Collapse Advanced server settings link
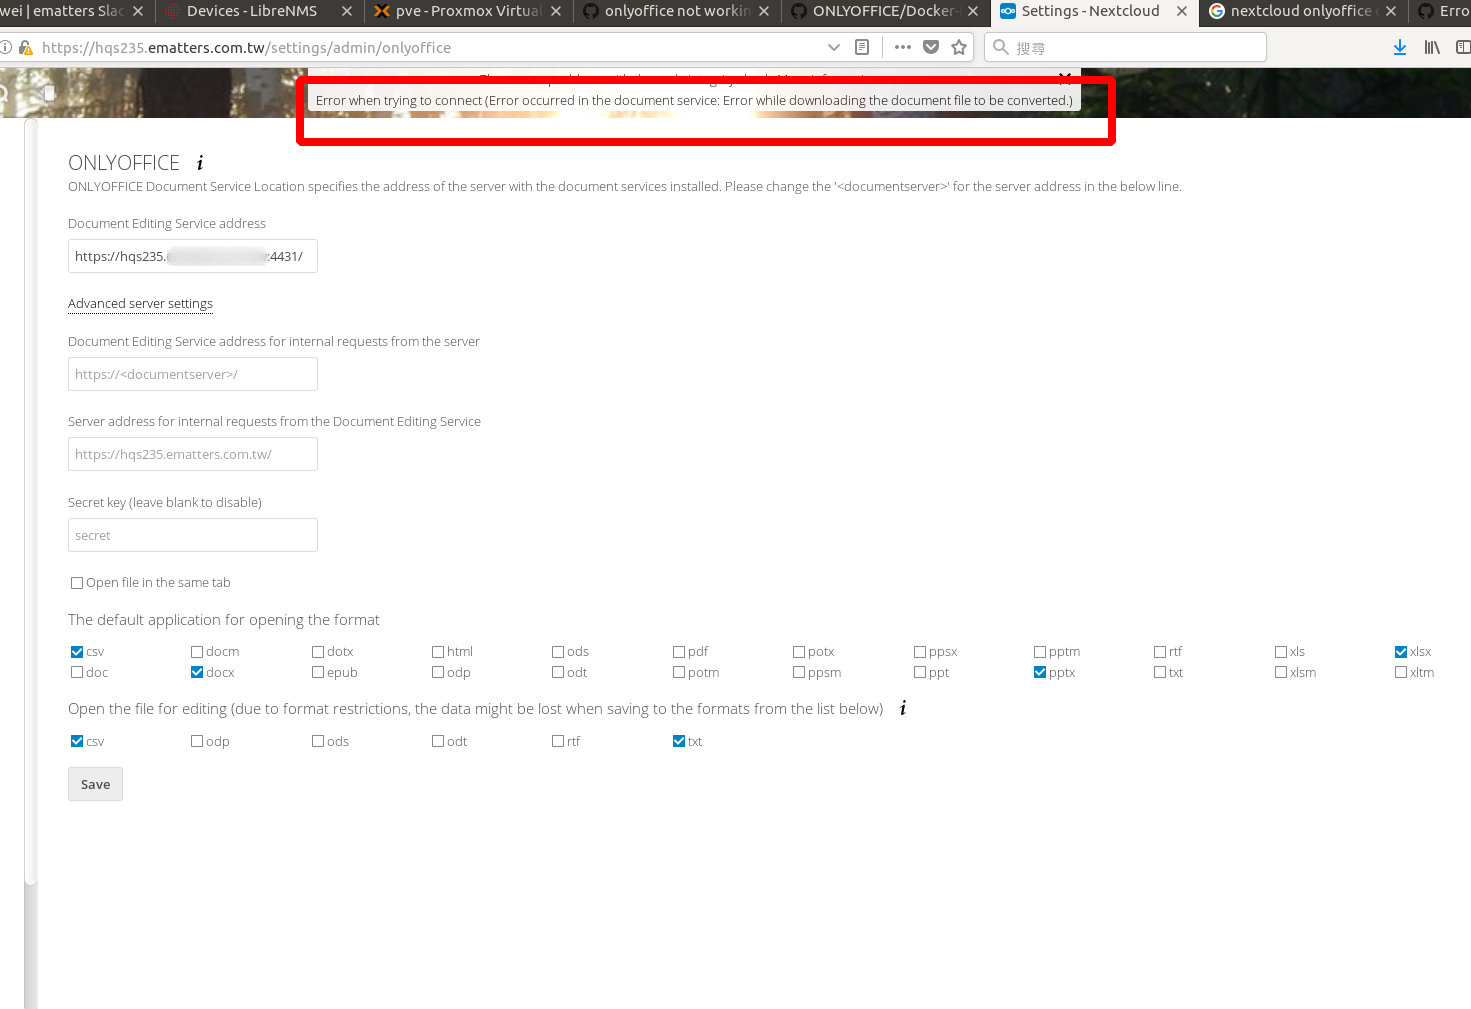1471x1009 pixels. point(140,304)
